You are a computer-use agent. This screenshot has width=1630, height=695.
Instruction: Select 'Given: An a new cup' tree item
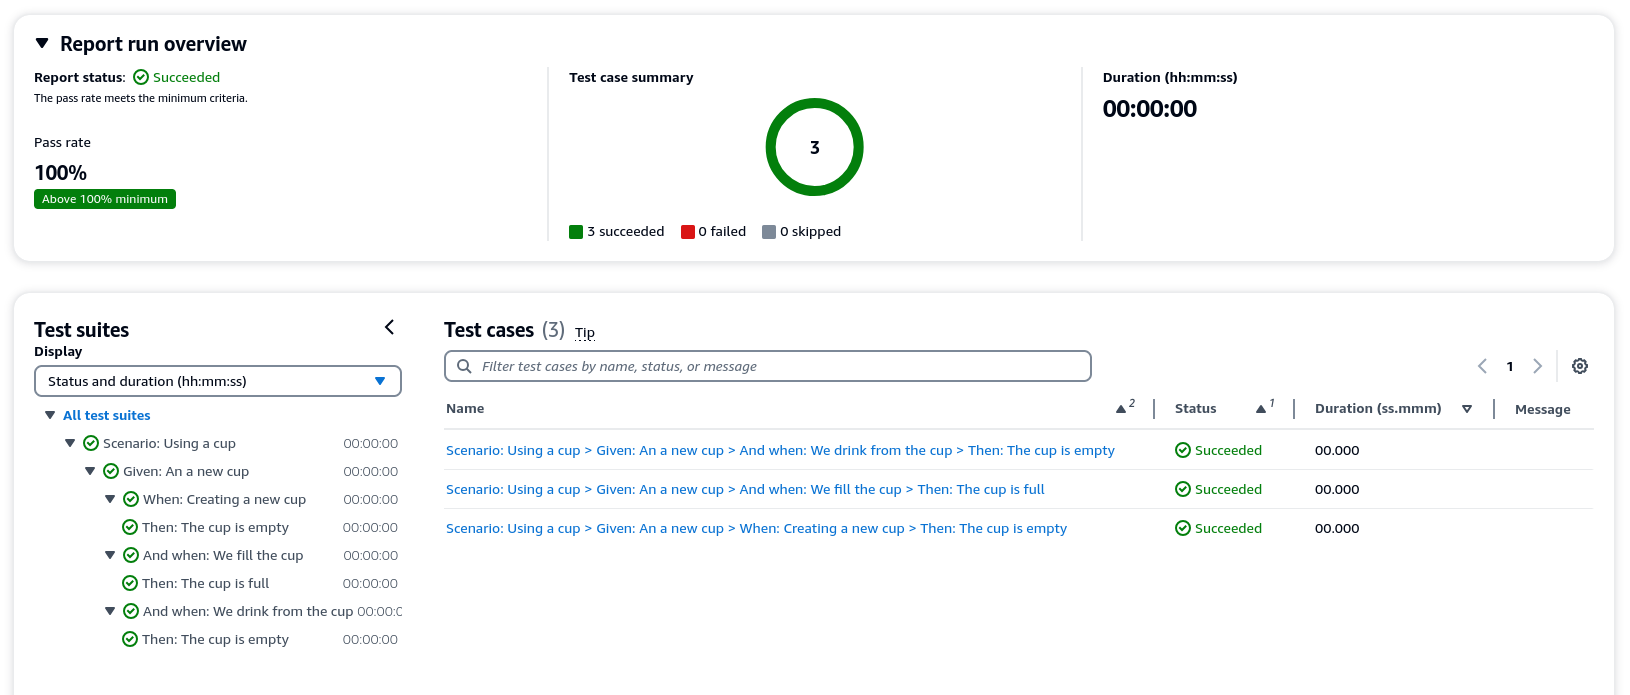[186, 471]
